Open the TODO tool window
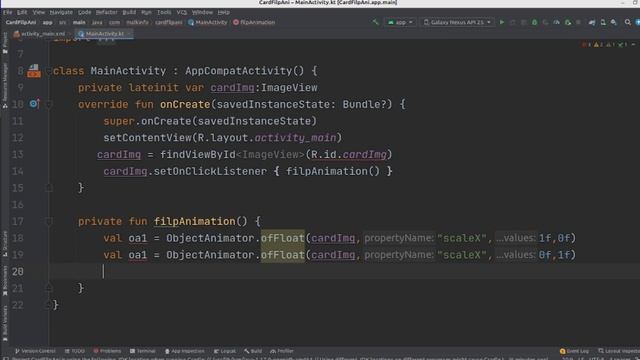Image resolution: width=640 pixels, height=360 pixels. coord(75,351)
